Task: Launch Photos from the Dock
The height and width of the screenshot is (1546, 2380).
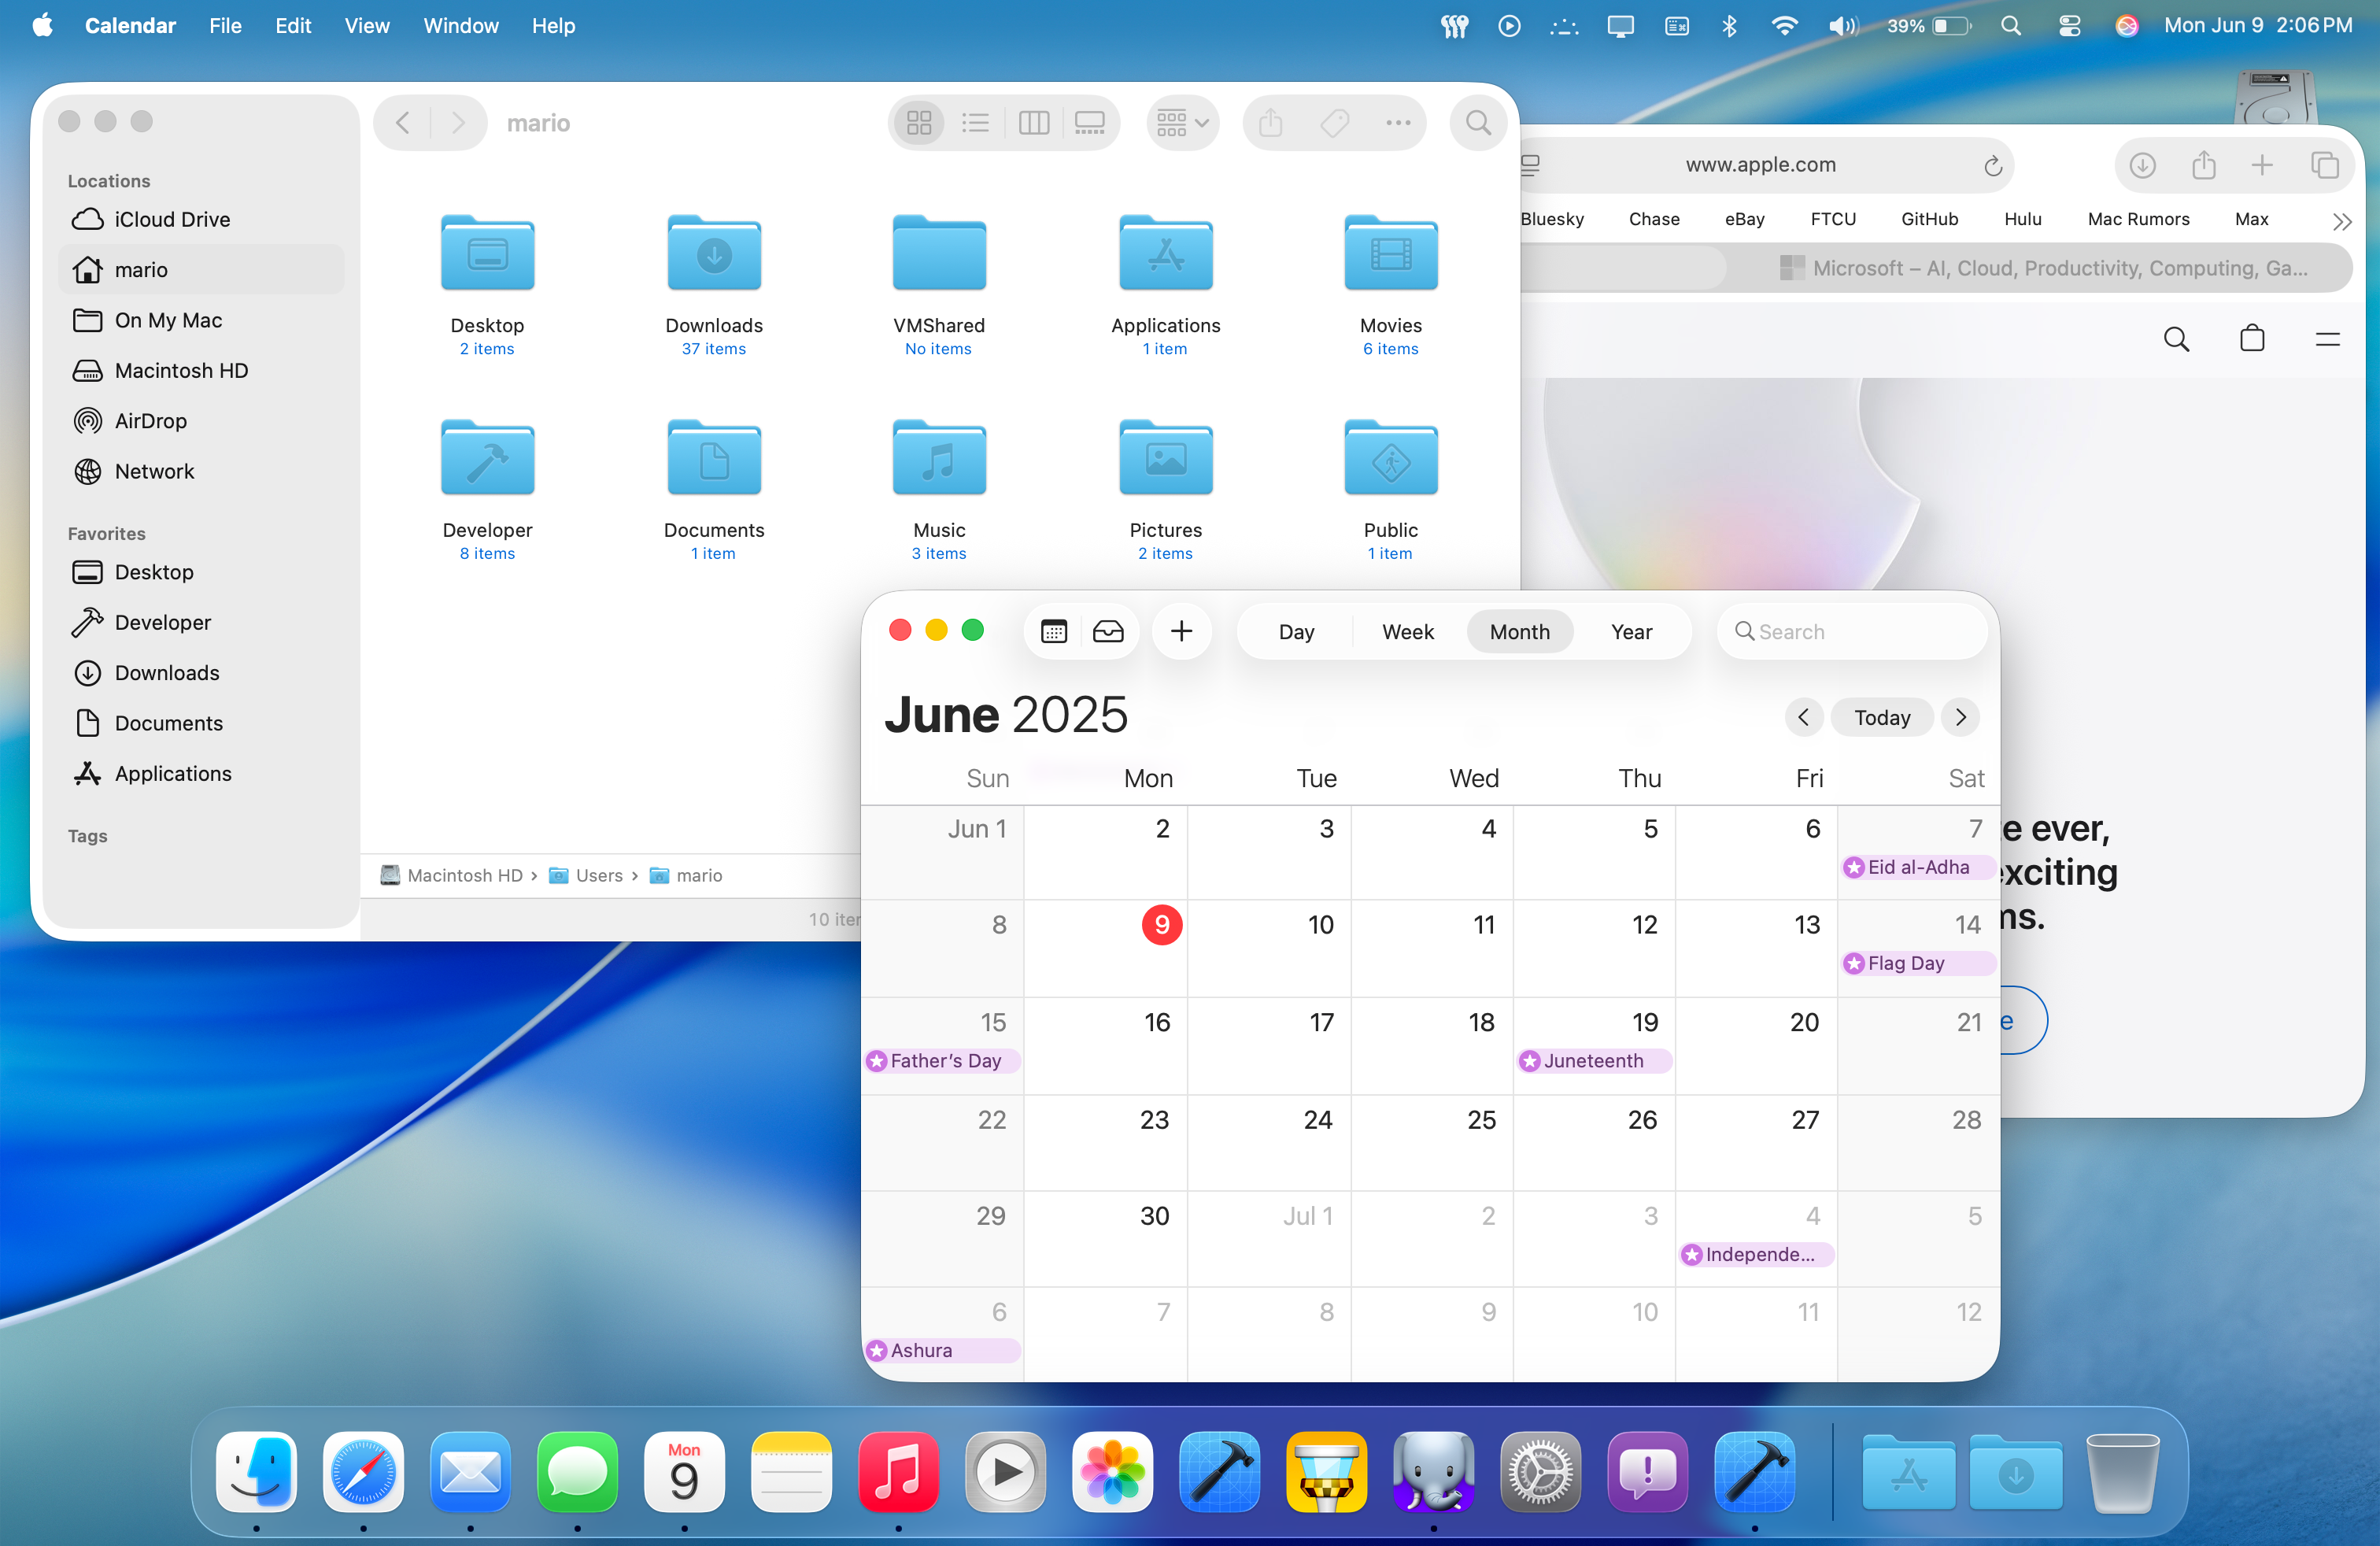Action: click(x=1112, y=1471)
